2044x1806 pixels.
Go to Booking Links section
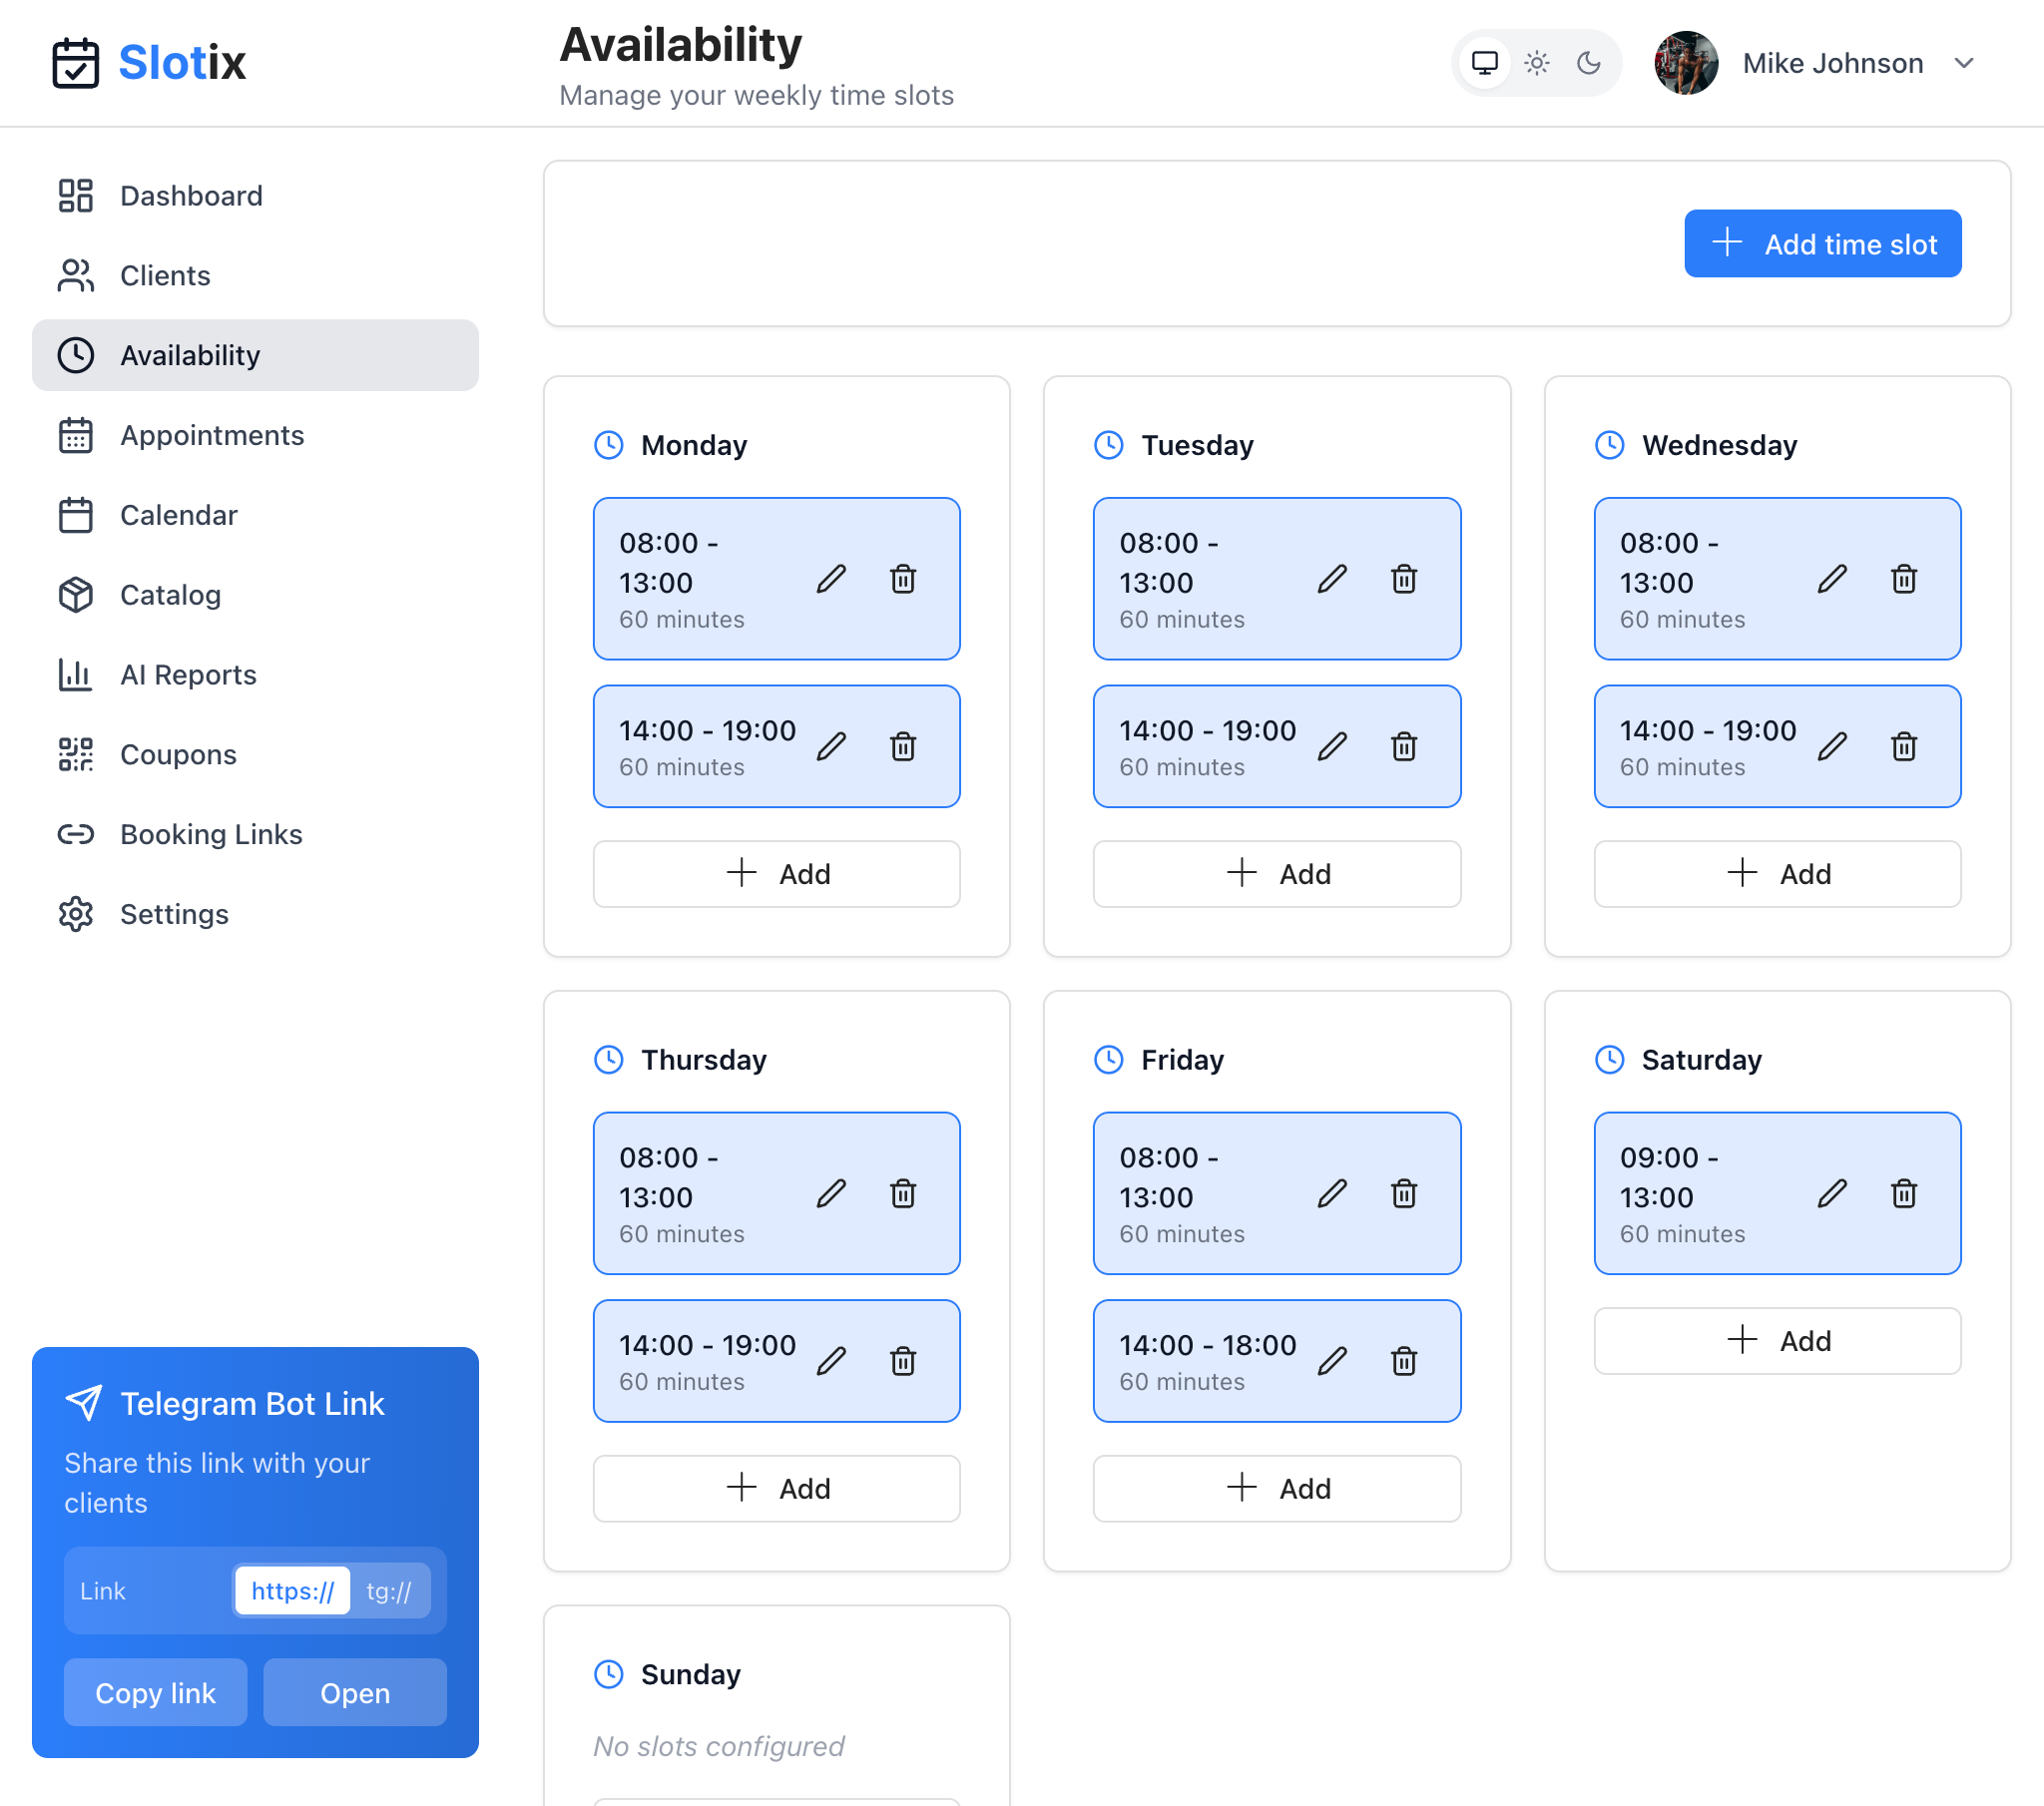[211, 834]
